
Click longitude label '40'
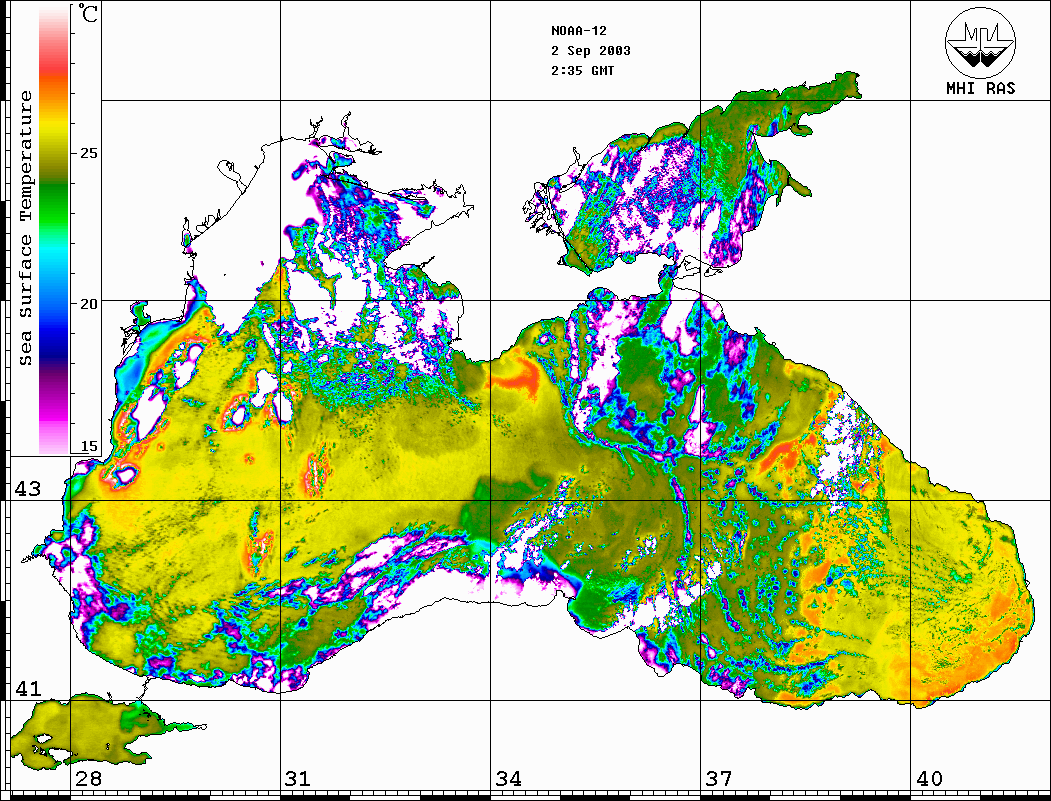click(929, 778)
